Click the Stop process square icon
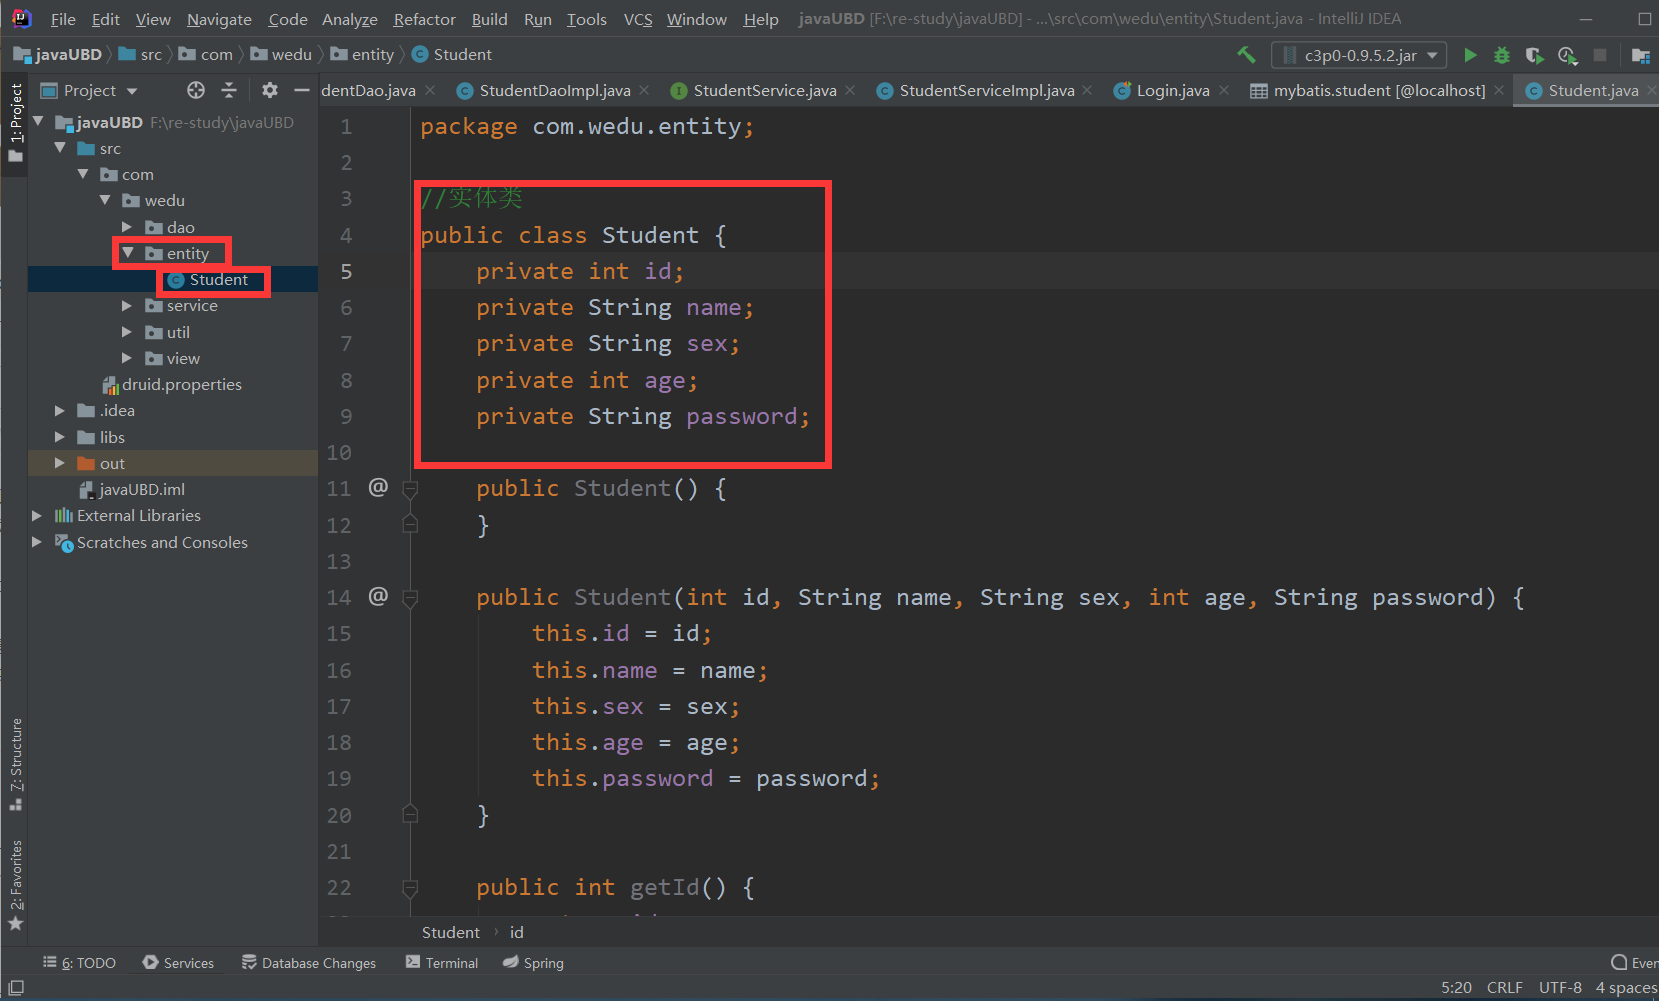This screenshot has height=1001, width=1659. (1600, 55)
